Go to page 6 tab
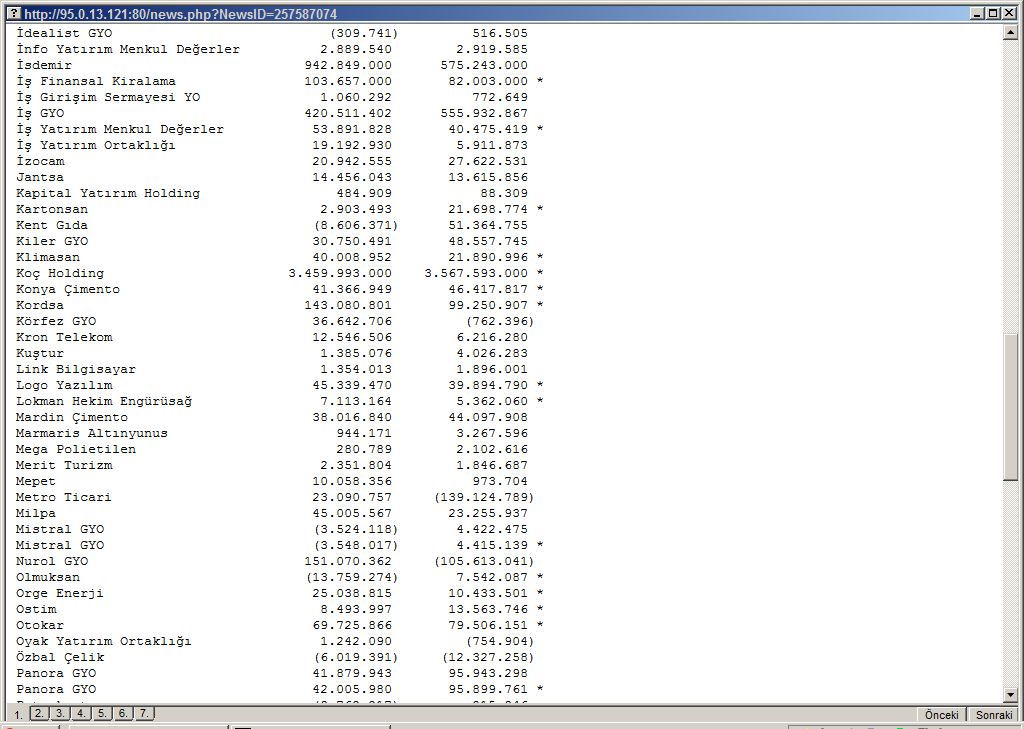 coord(123,713)
